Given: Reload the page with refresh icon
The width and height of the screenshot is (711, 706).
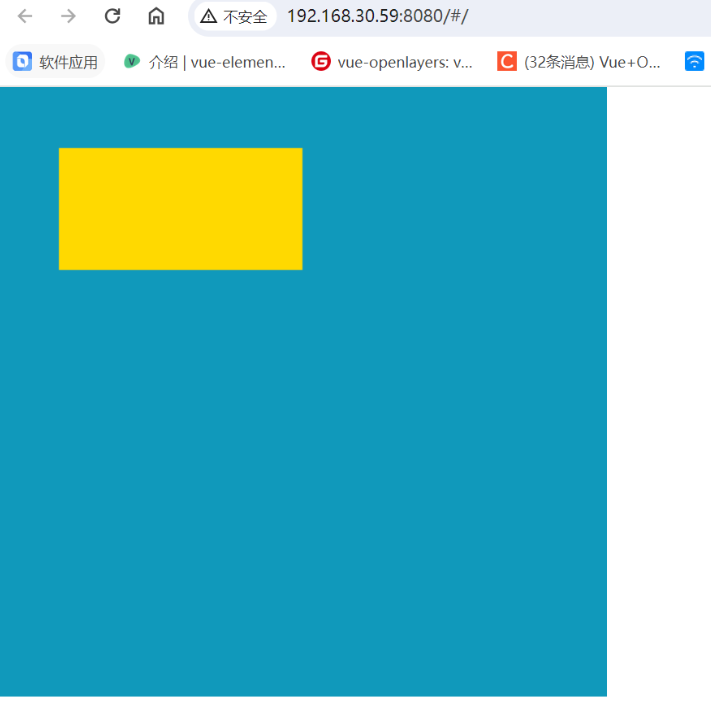Looking at the screenshot, I should [x=112, y=16].
